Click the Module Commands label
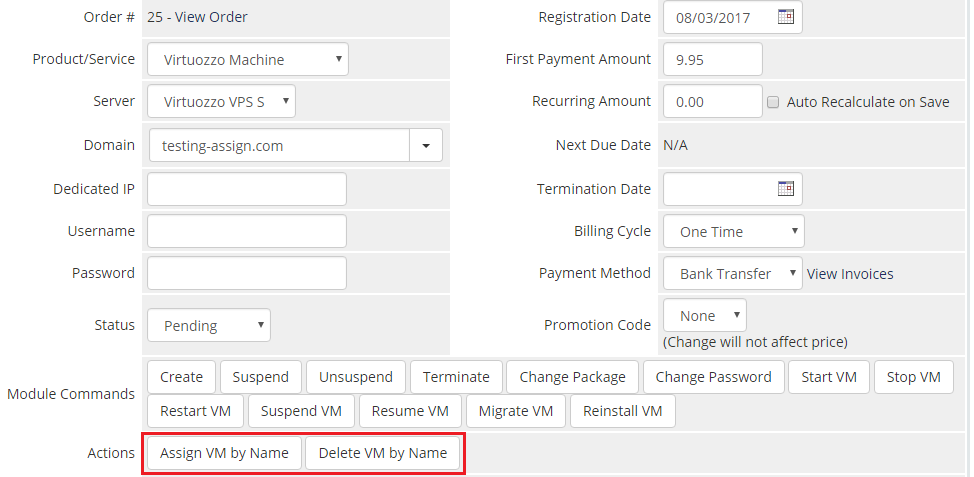The height and width of the screenshot is (477, 974). (x=71, y=394)
